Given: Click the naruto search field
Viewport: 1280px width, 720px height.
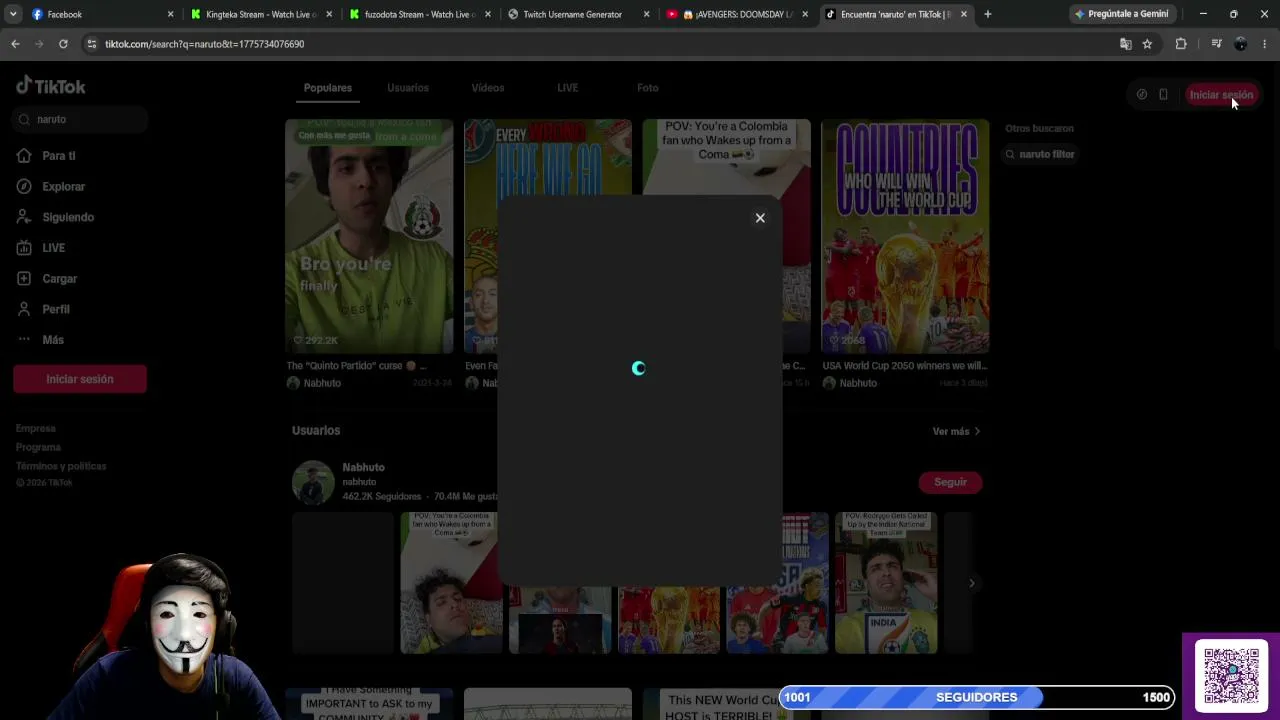Looking at the screenshot, I should [x=80, y=119].
